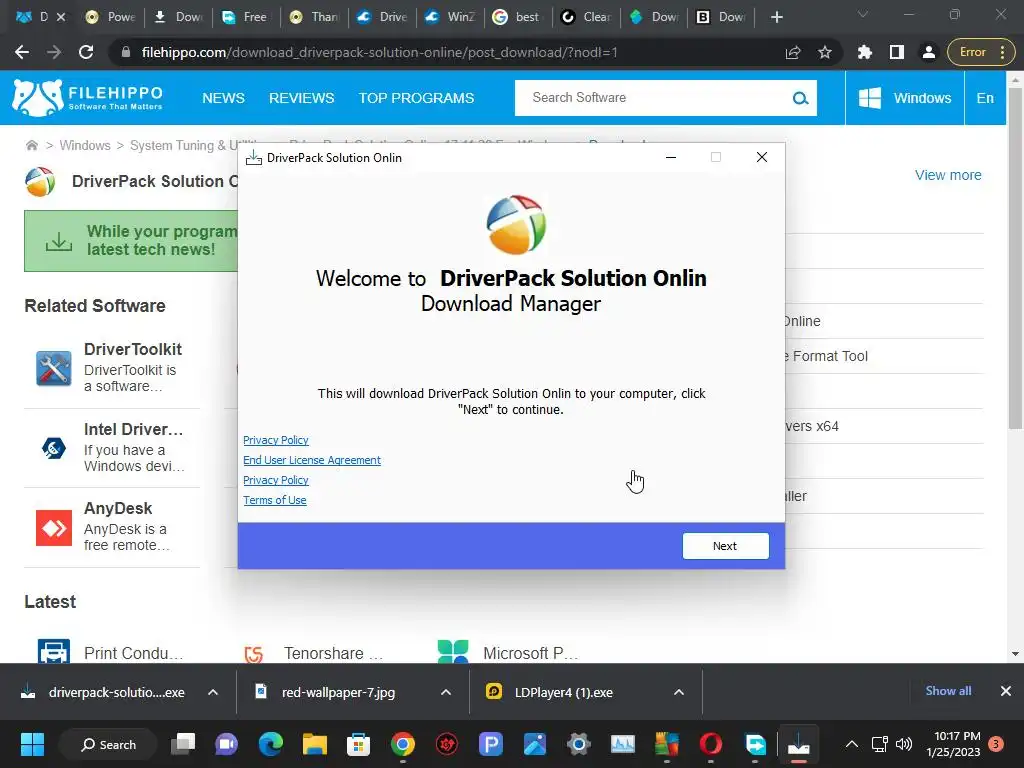Expand LDPlayer4 (1).exe download options
The width and height of the screenshot is (1024, 768).
[679, 692]
